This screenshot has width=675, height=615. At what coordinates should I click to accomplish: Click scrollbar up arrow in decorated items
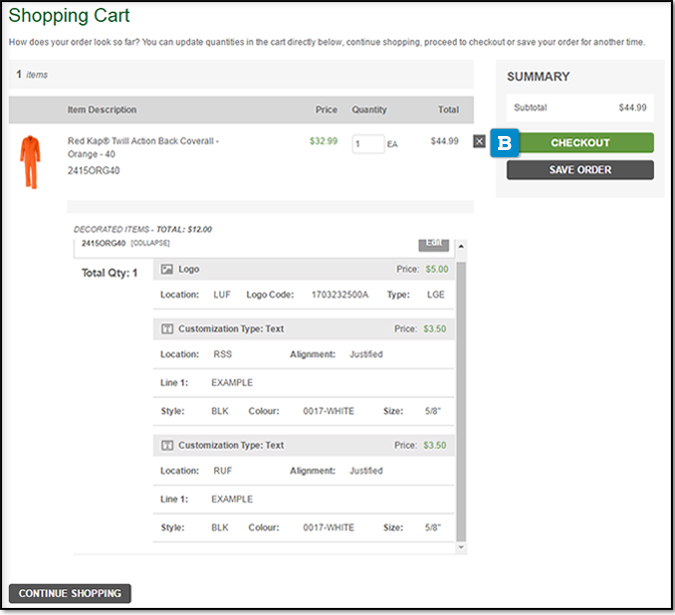pyautogui.click(x=461, y=245)
